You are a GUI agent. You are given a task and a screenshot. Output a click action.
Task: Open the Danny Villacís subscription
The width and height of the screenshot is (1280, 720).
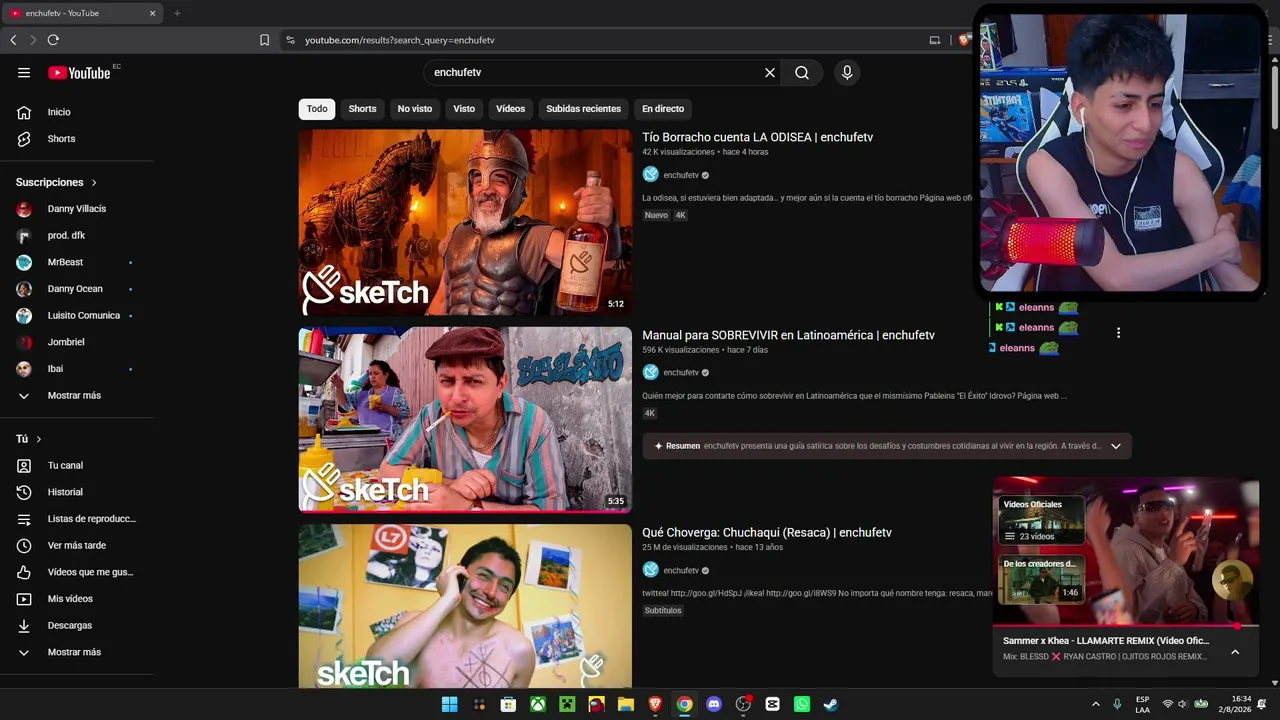77,209
